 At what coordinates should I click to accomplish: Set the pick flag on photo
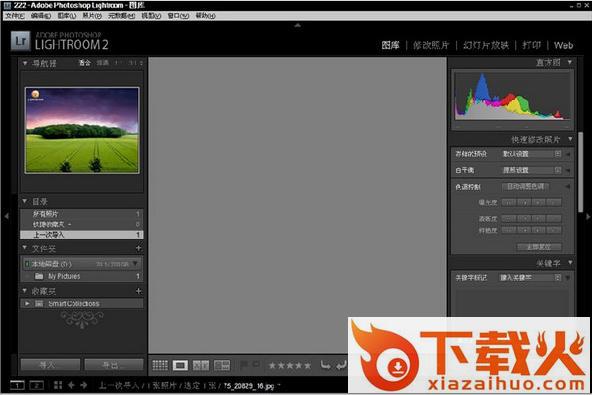tap(244, 365)
